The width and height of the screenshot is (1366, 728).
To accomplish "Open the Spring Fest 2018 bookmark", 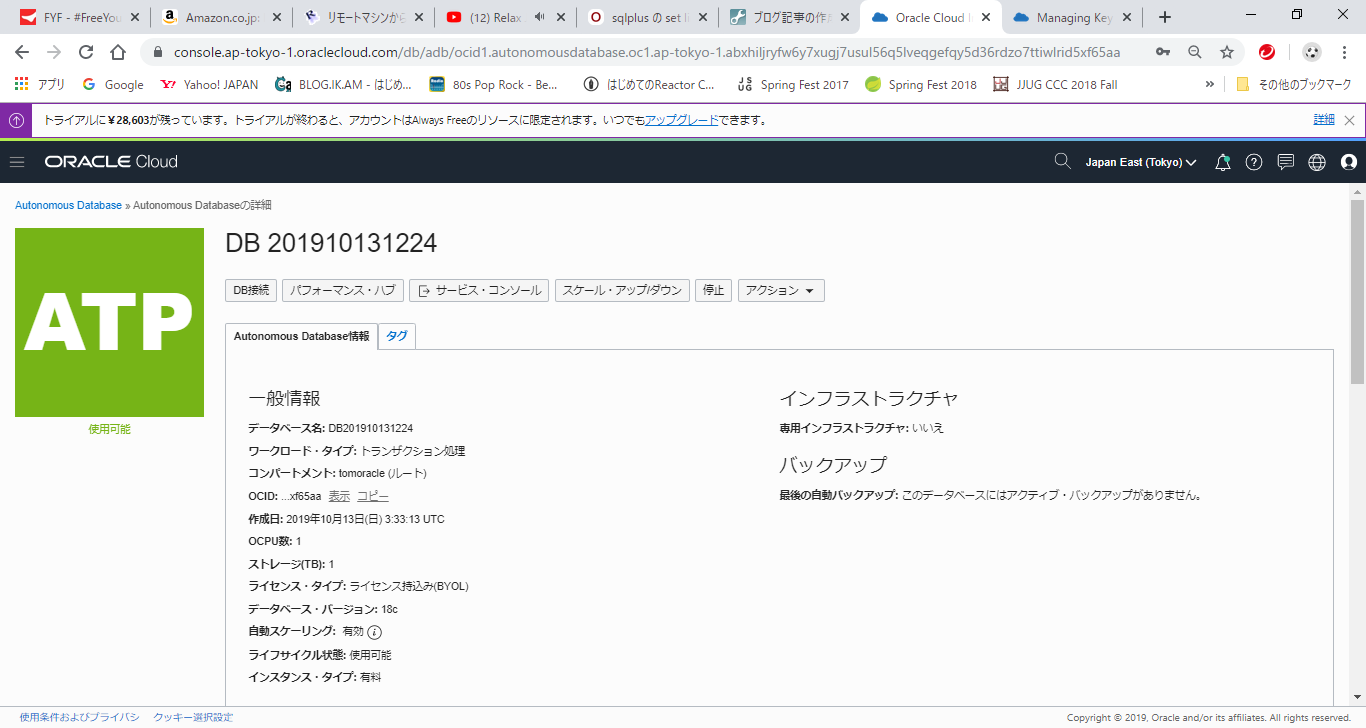I will (x=921, y=85).
